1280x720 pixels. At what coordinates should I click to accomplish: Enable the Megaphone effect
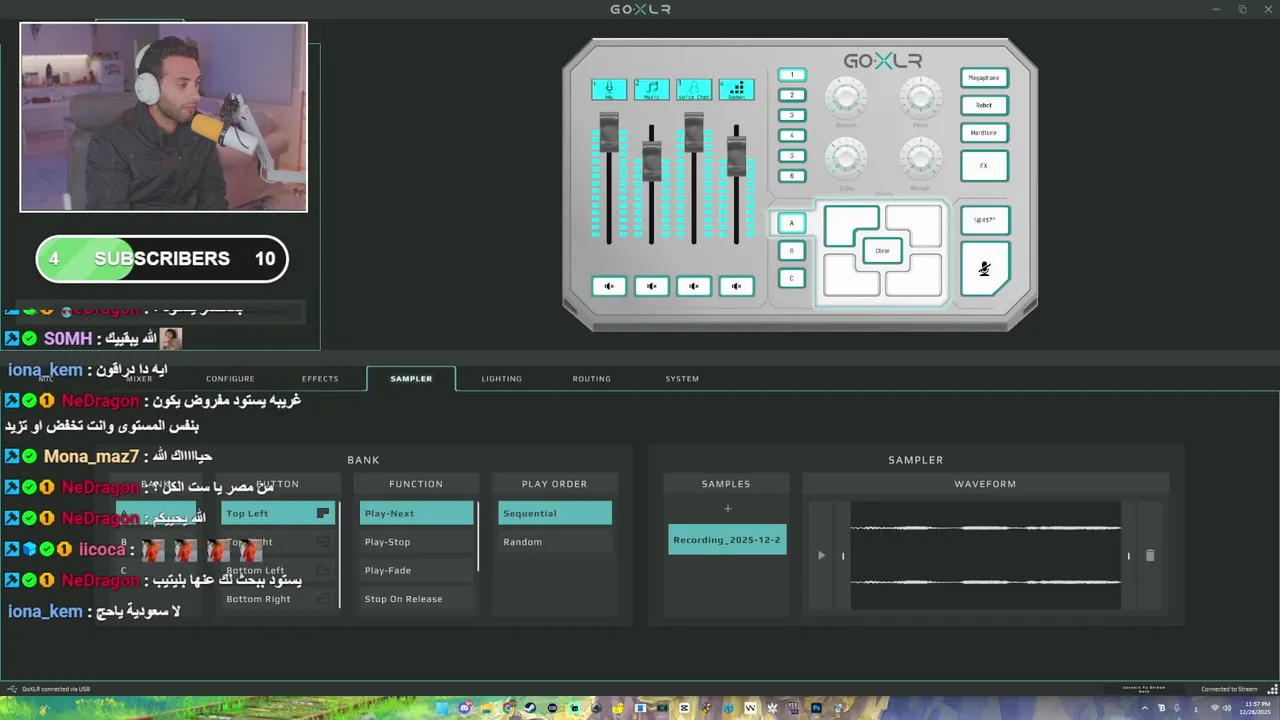984,78
